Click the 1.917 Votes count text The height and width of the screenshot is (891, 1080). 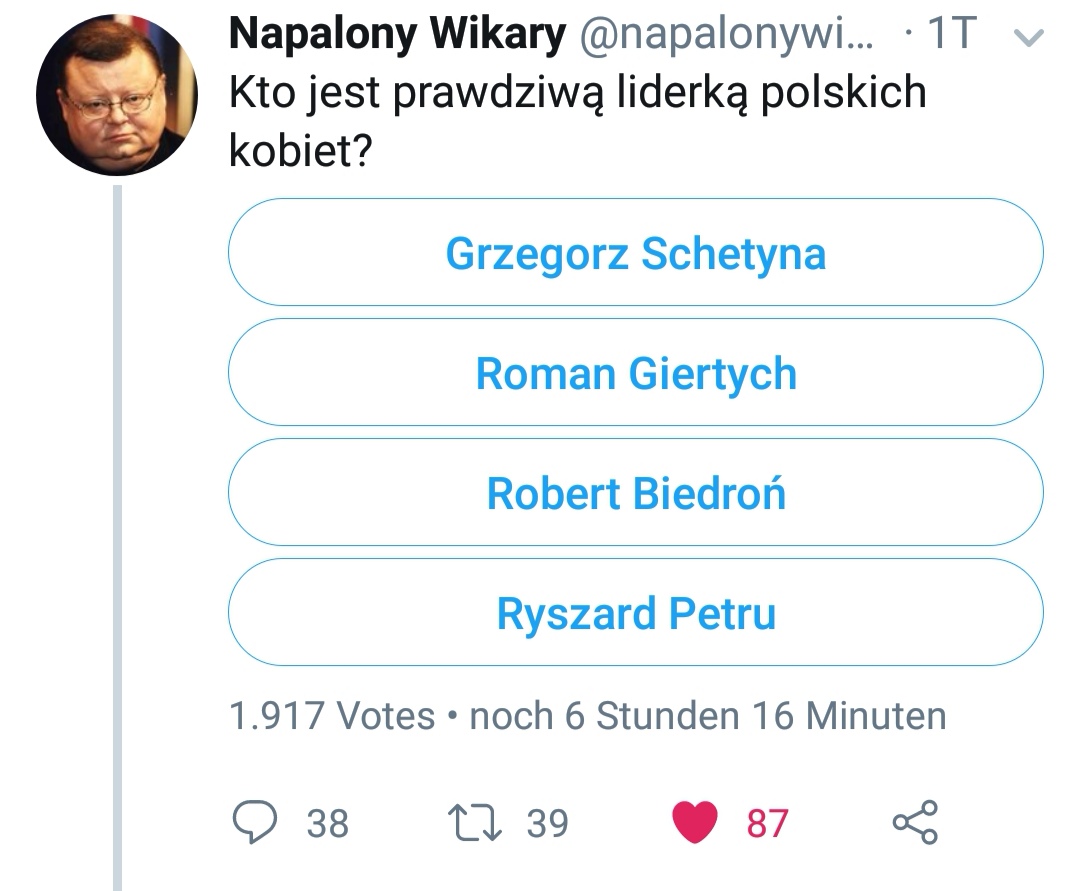pos(332,716)
